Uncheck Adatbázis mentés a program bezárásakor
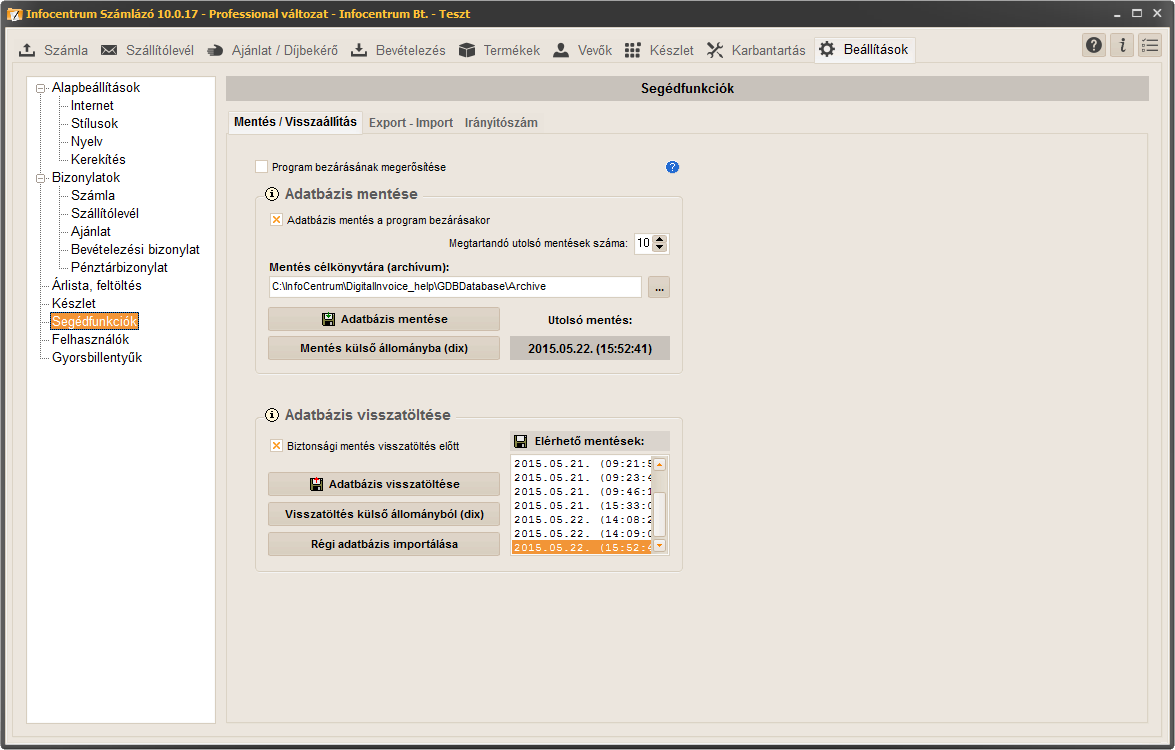This screenshot has height=750, width=1175. coord(277,220)
